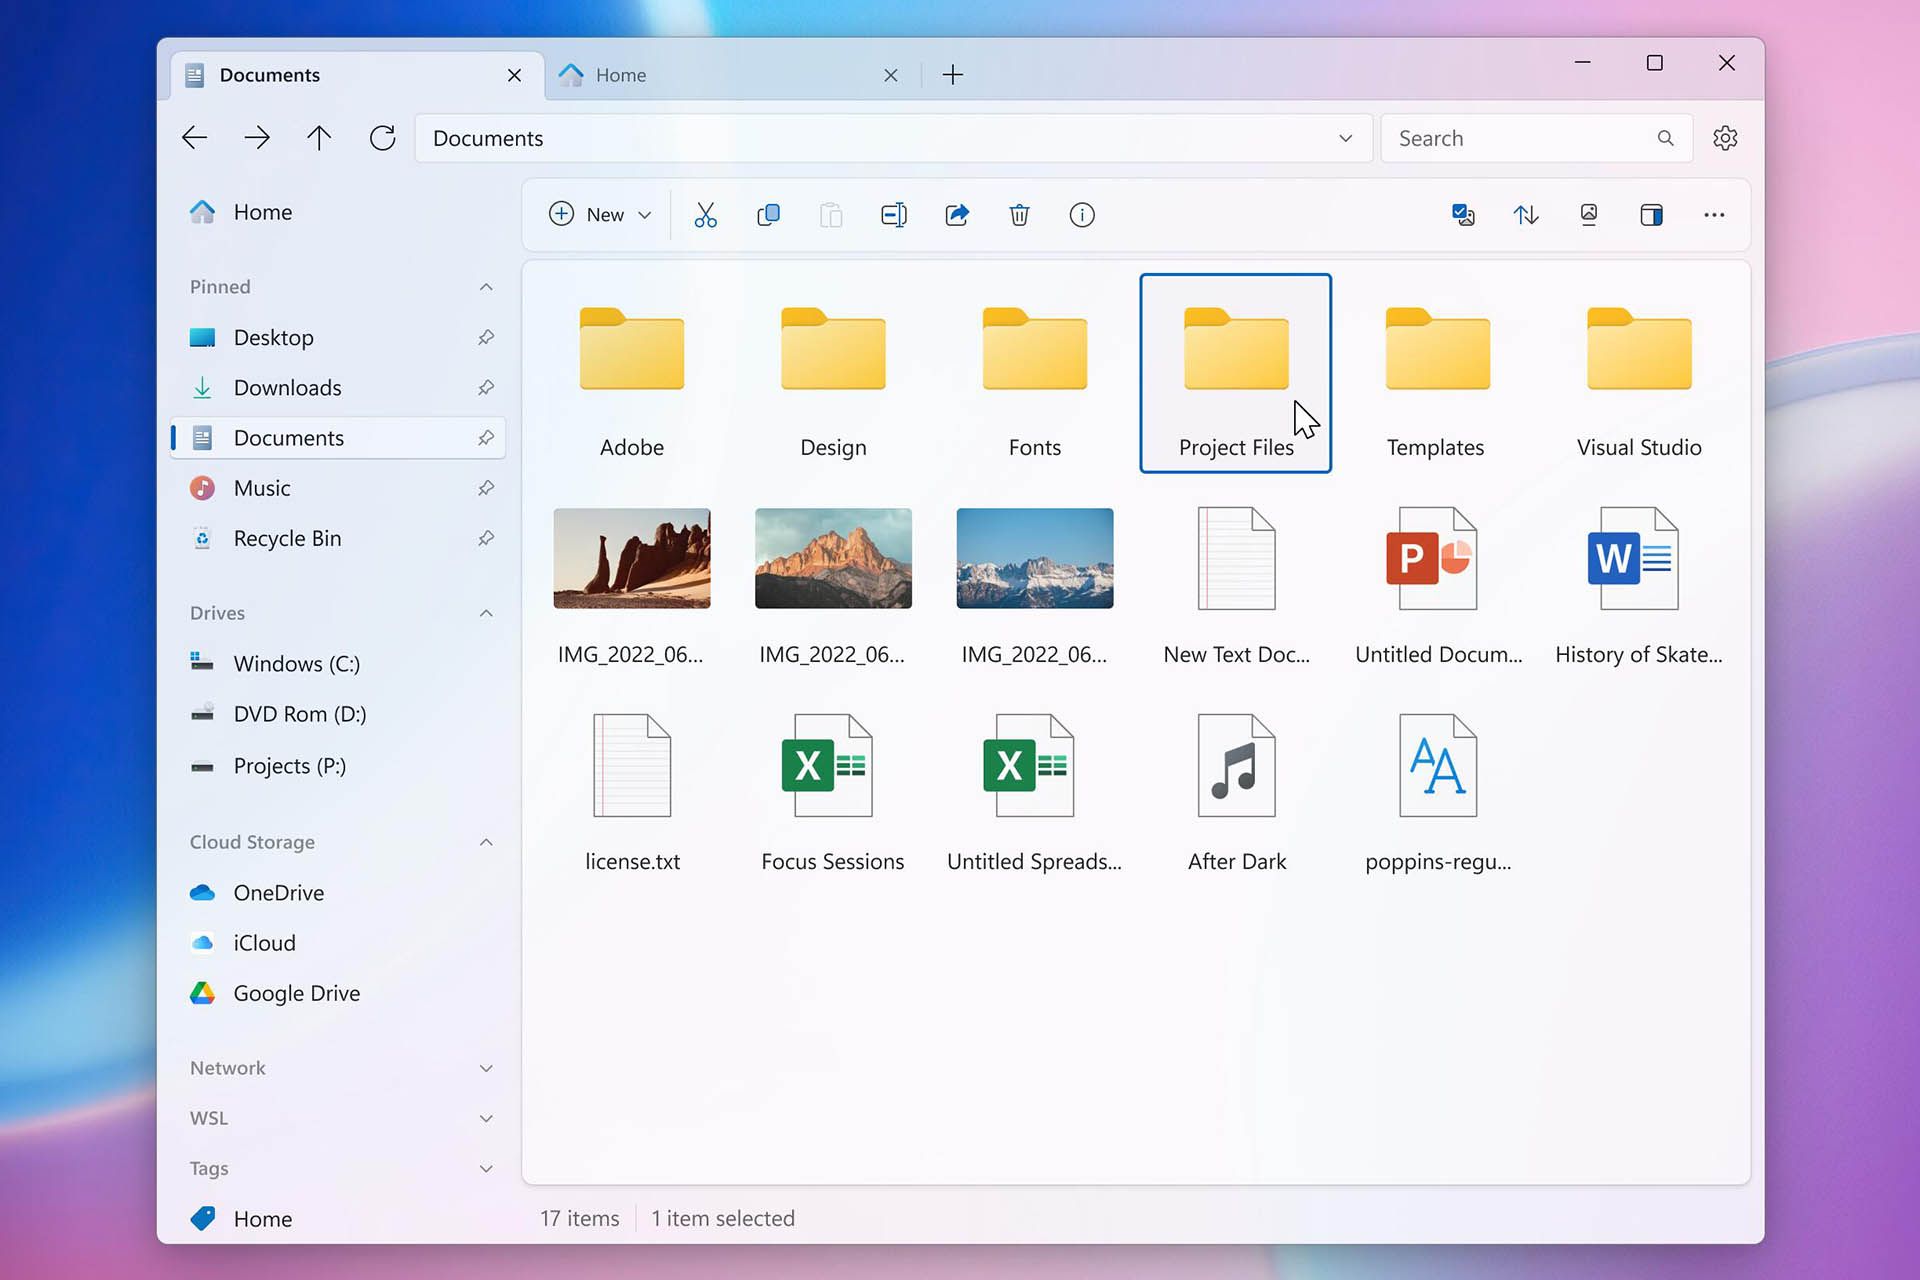Collapse the Pinned section

[486, 287]
